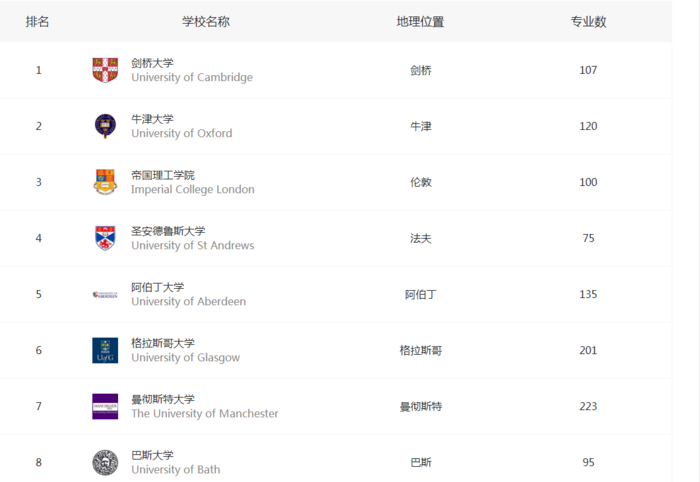
Task: Click the 107 programs count for Cambridge
Action: click(x=588, y=70)
